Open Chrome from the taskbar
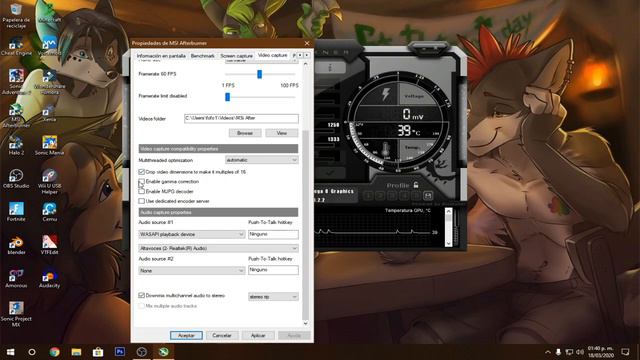Screen dimensions: 640x360 point(54,352)
